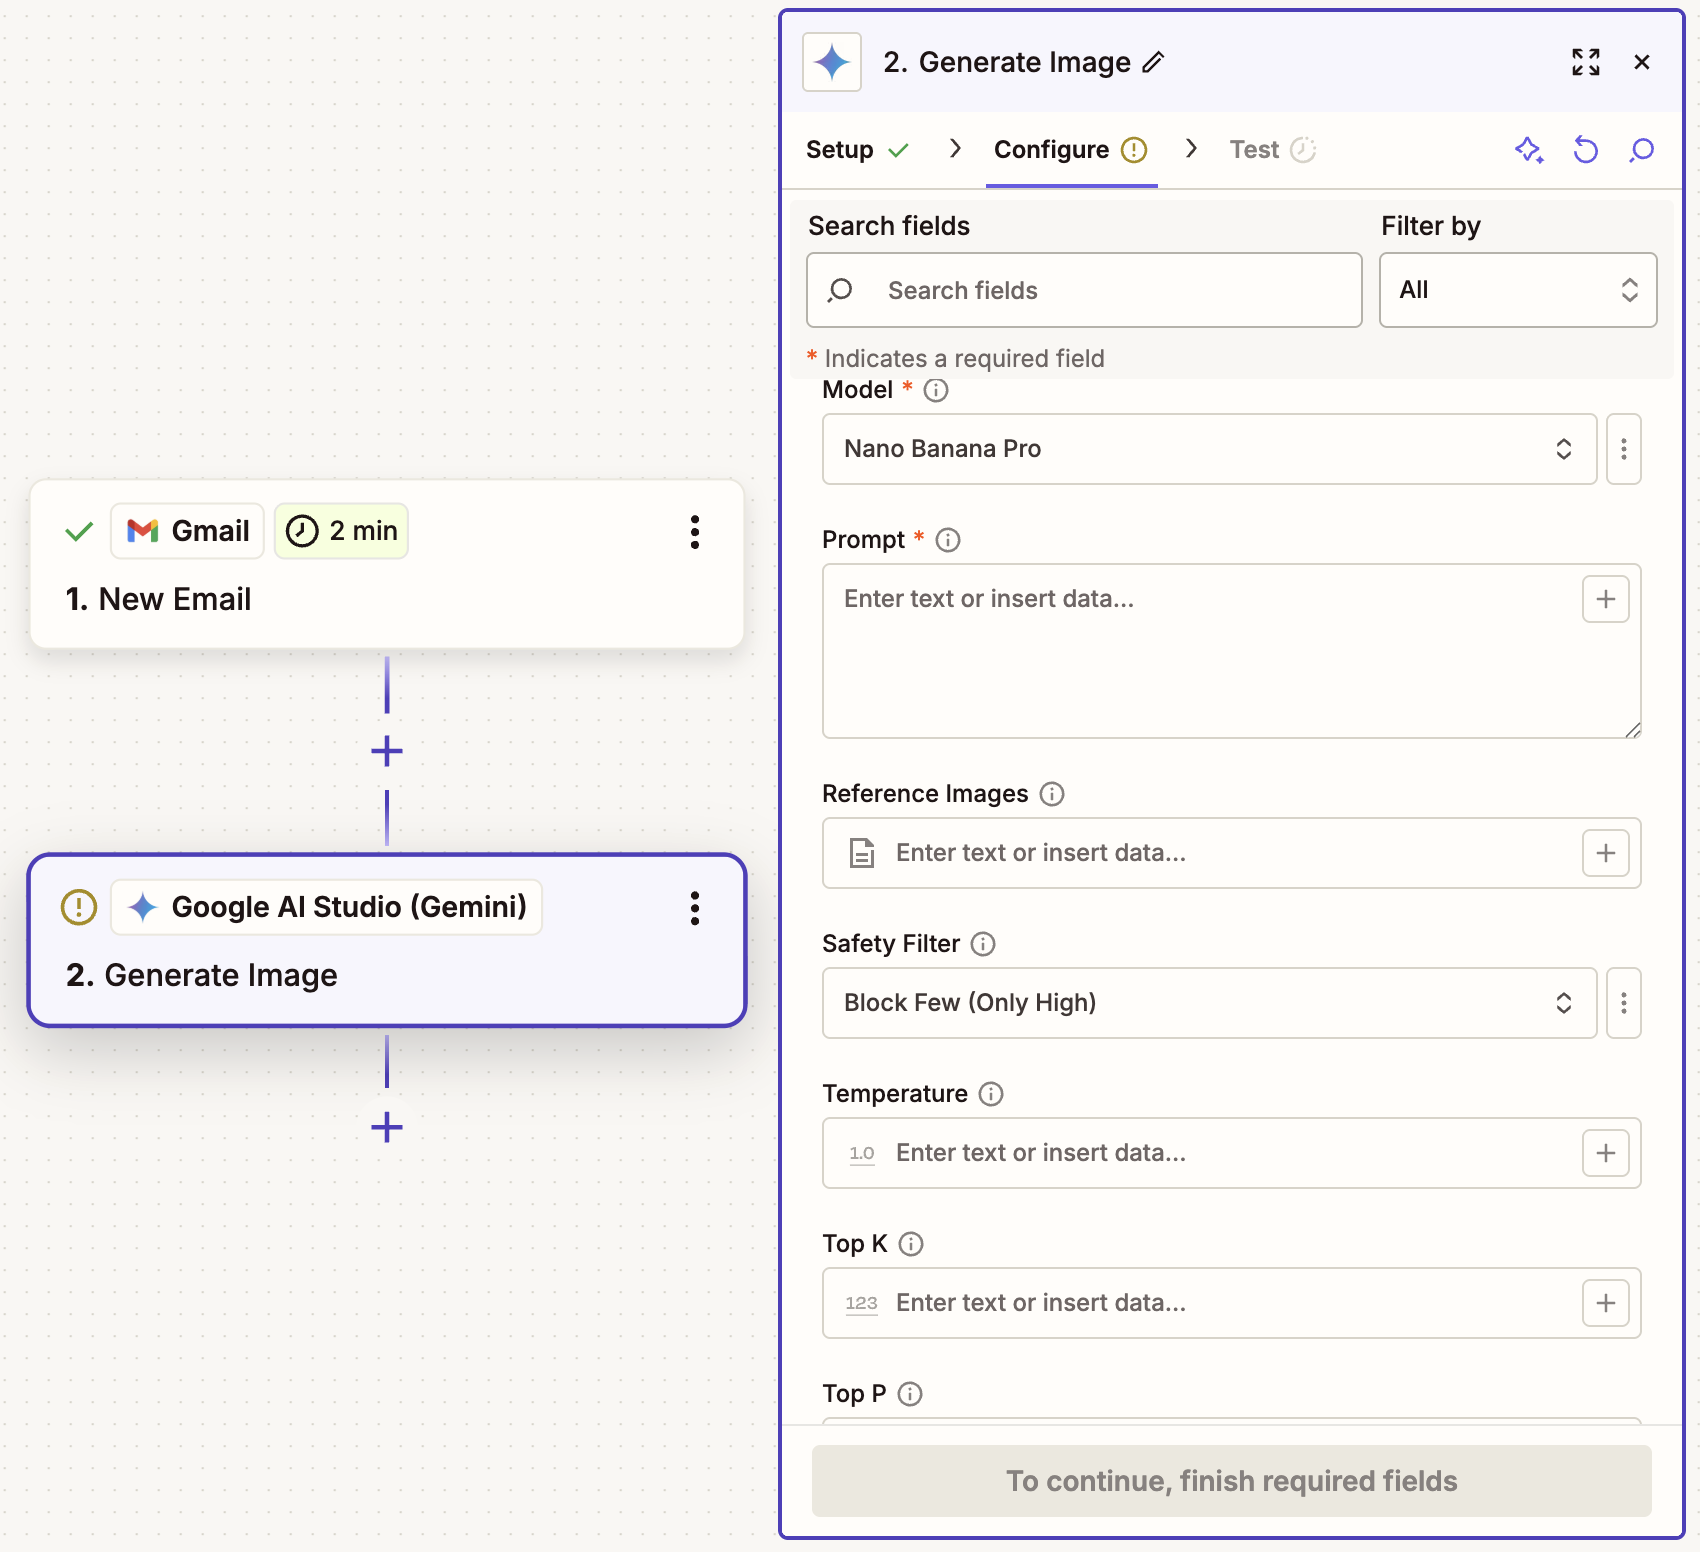Click the document icon inside Reference Images field

(x=860, y=853)
